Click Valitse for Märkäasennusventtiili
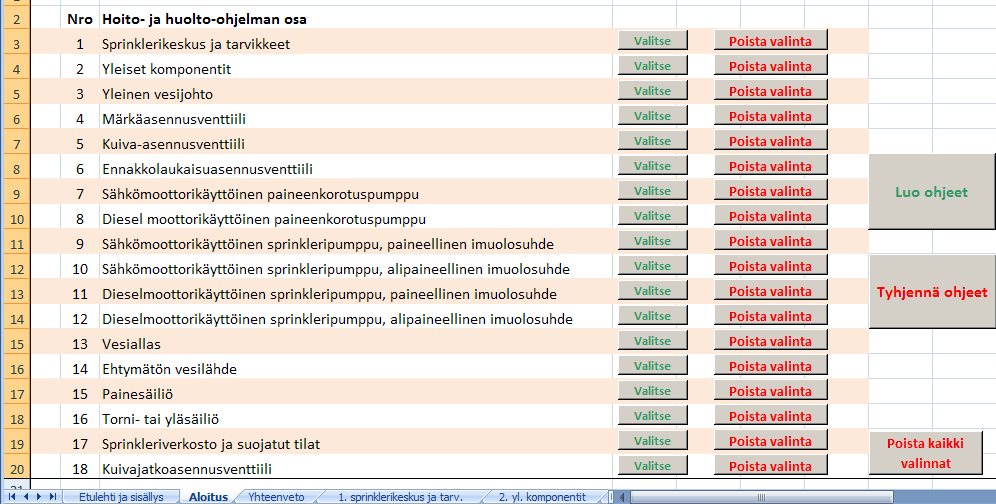Image resolution: width=996 pixels, height=504 pixels. click(x=652, y=116)
